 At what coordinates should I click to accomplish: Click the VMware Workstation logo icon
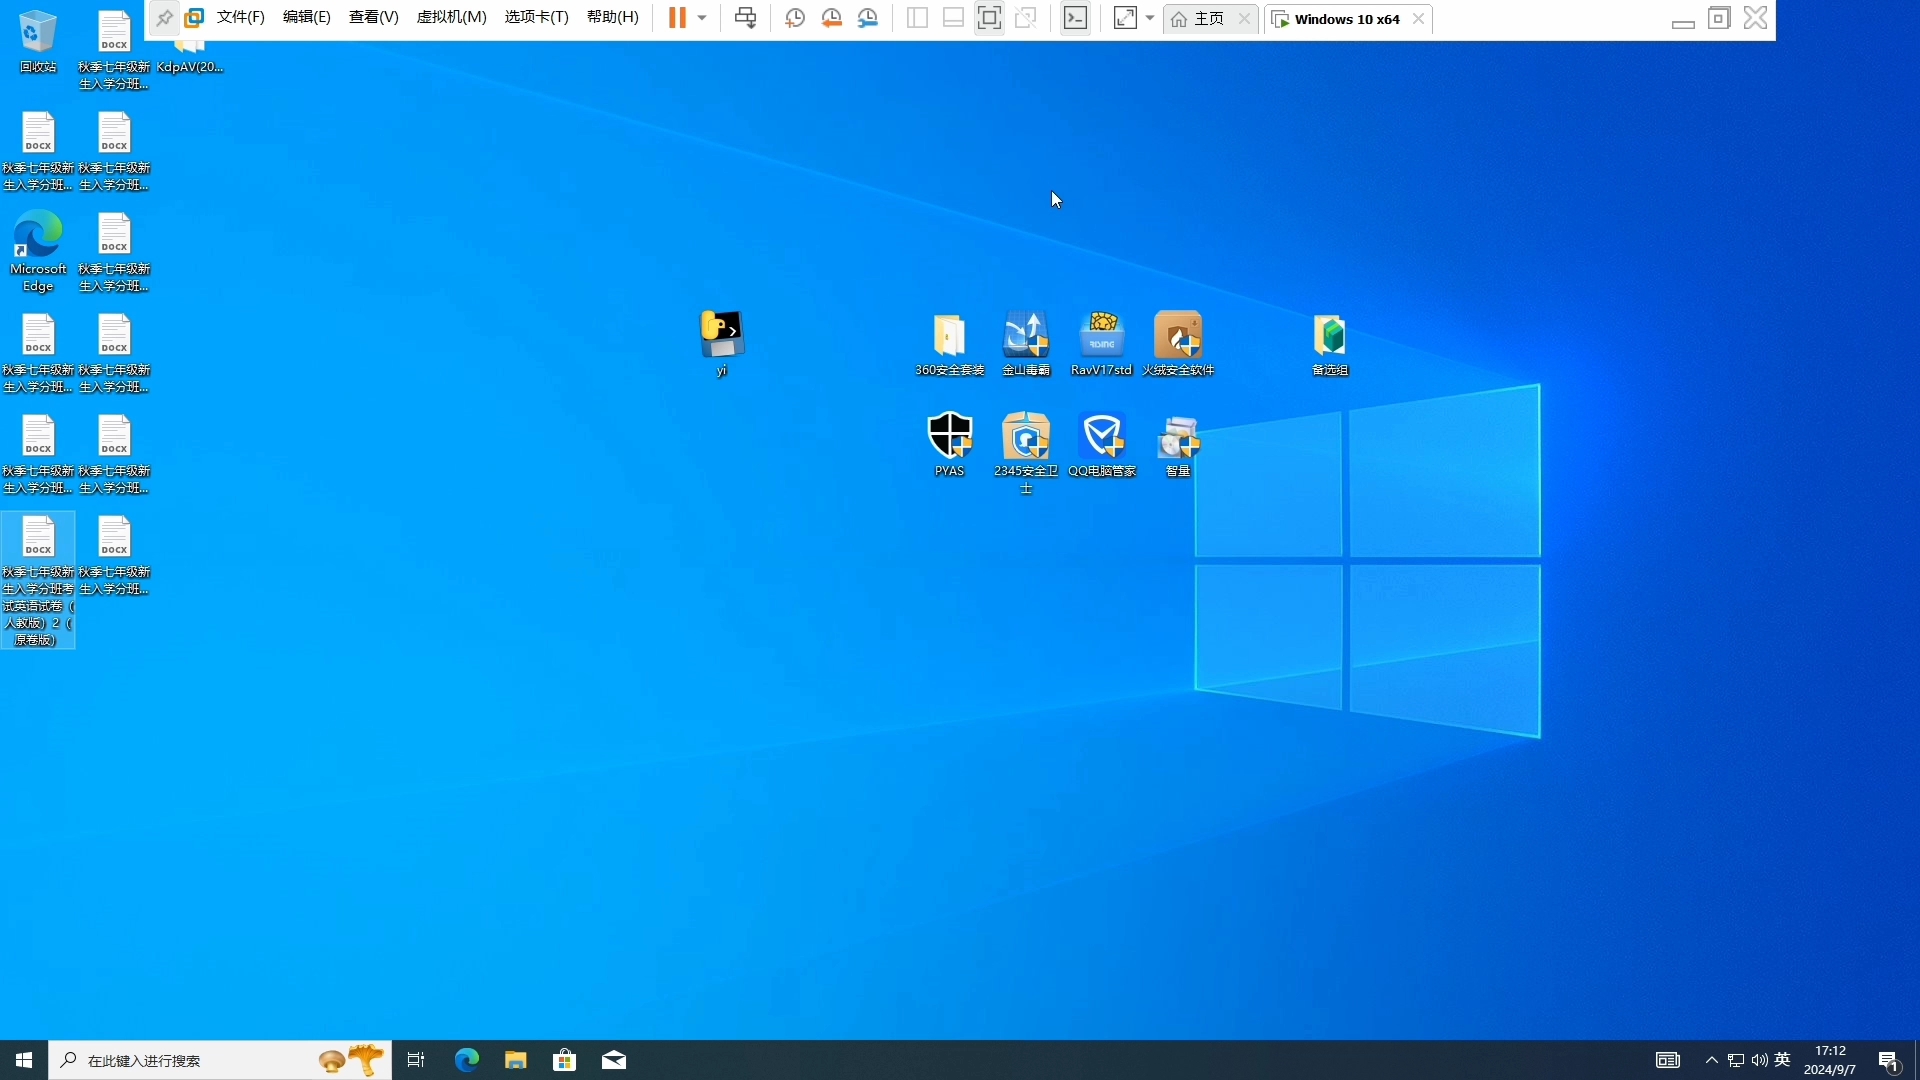point(194,18)
